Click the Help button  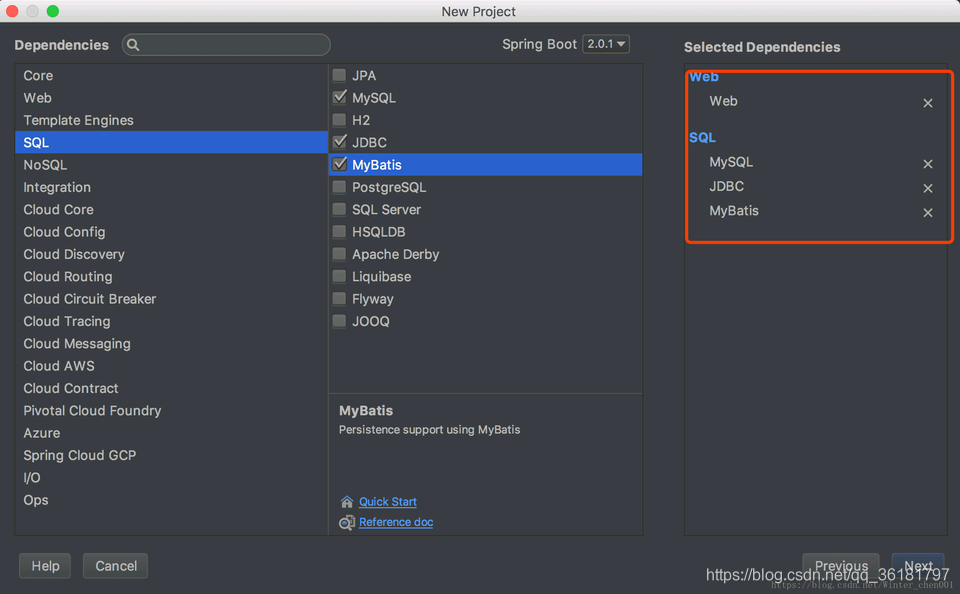pos(45,566)
